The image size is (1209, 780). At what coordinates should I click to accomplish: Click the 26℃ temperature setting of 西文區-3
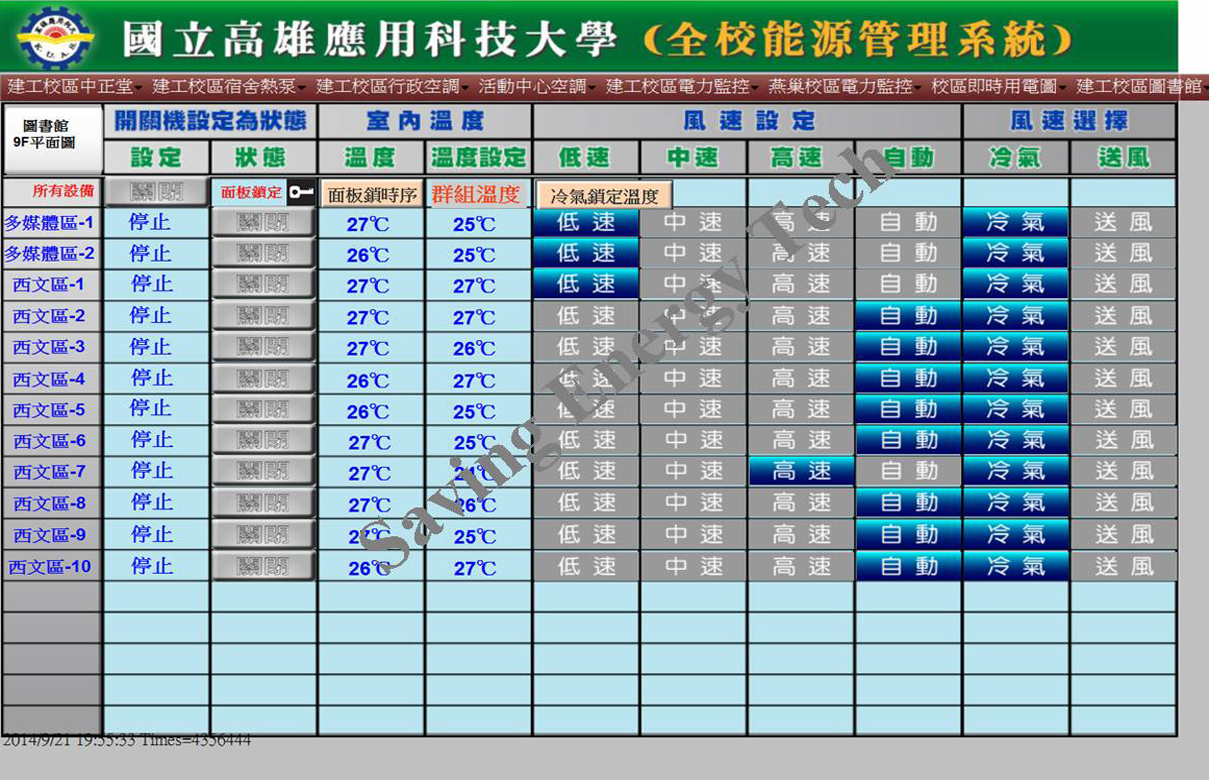click(x=474, y=349)
